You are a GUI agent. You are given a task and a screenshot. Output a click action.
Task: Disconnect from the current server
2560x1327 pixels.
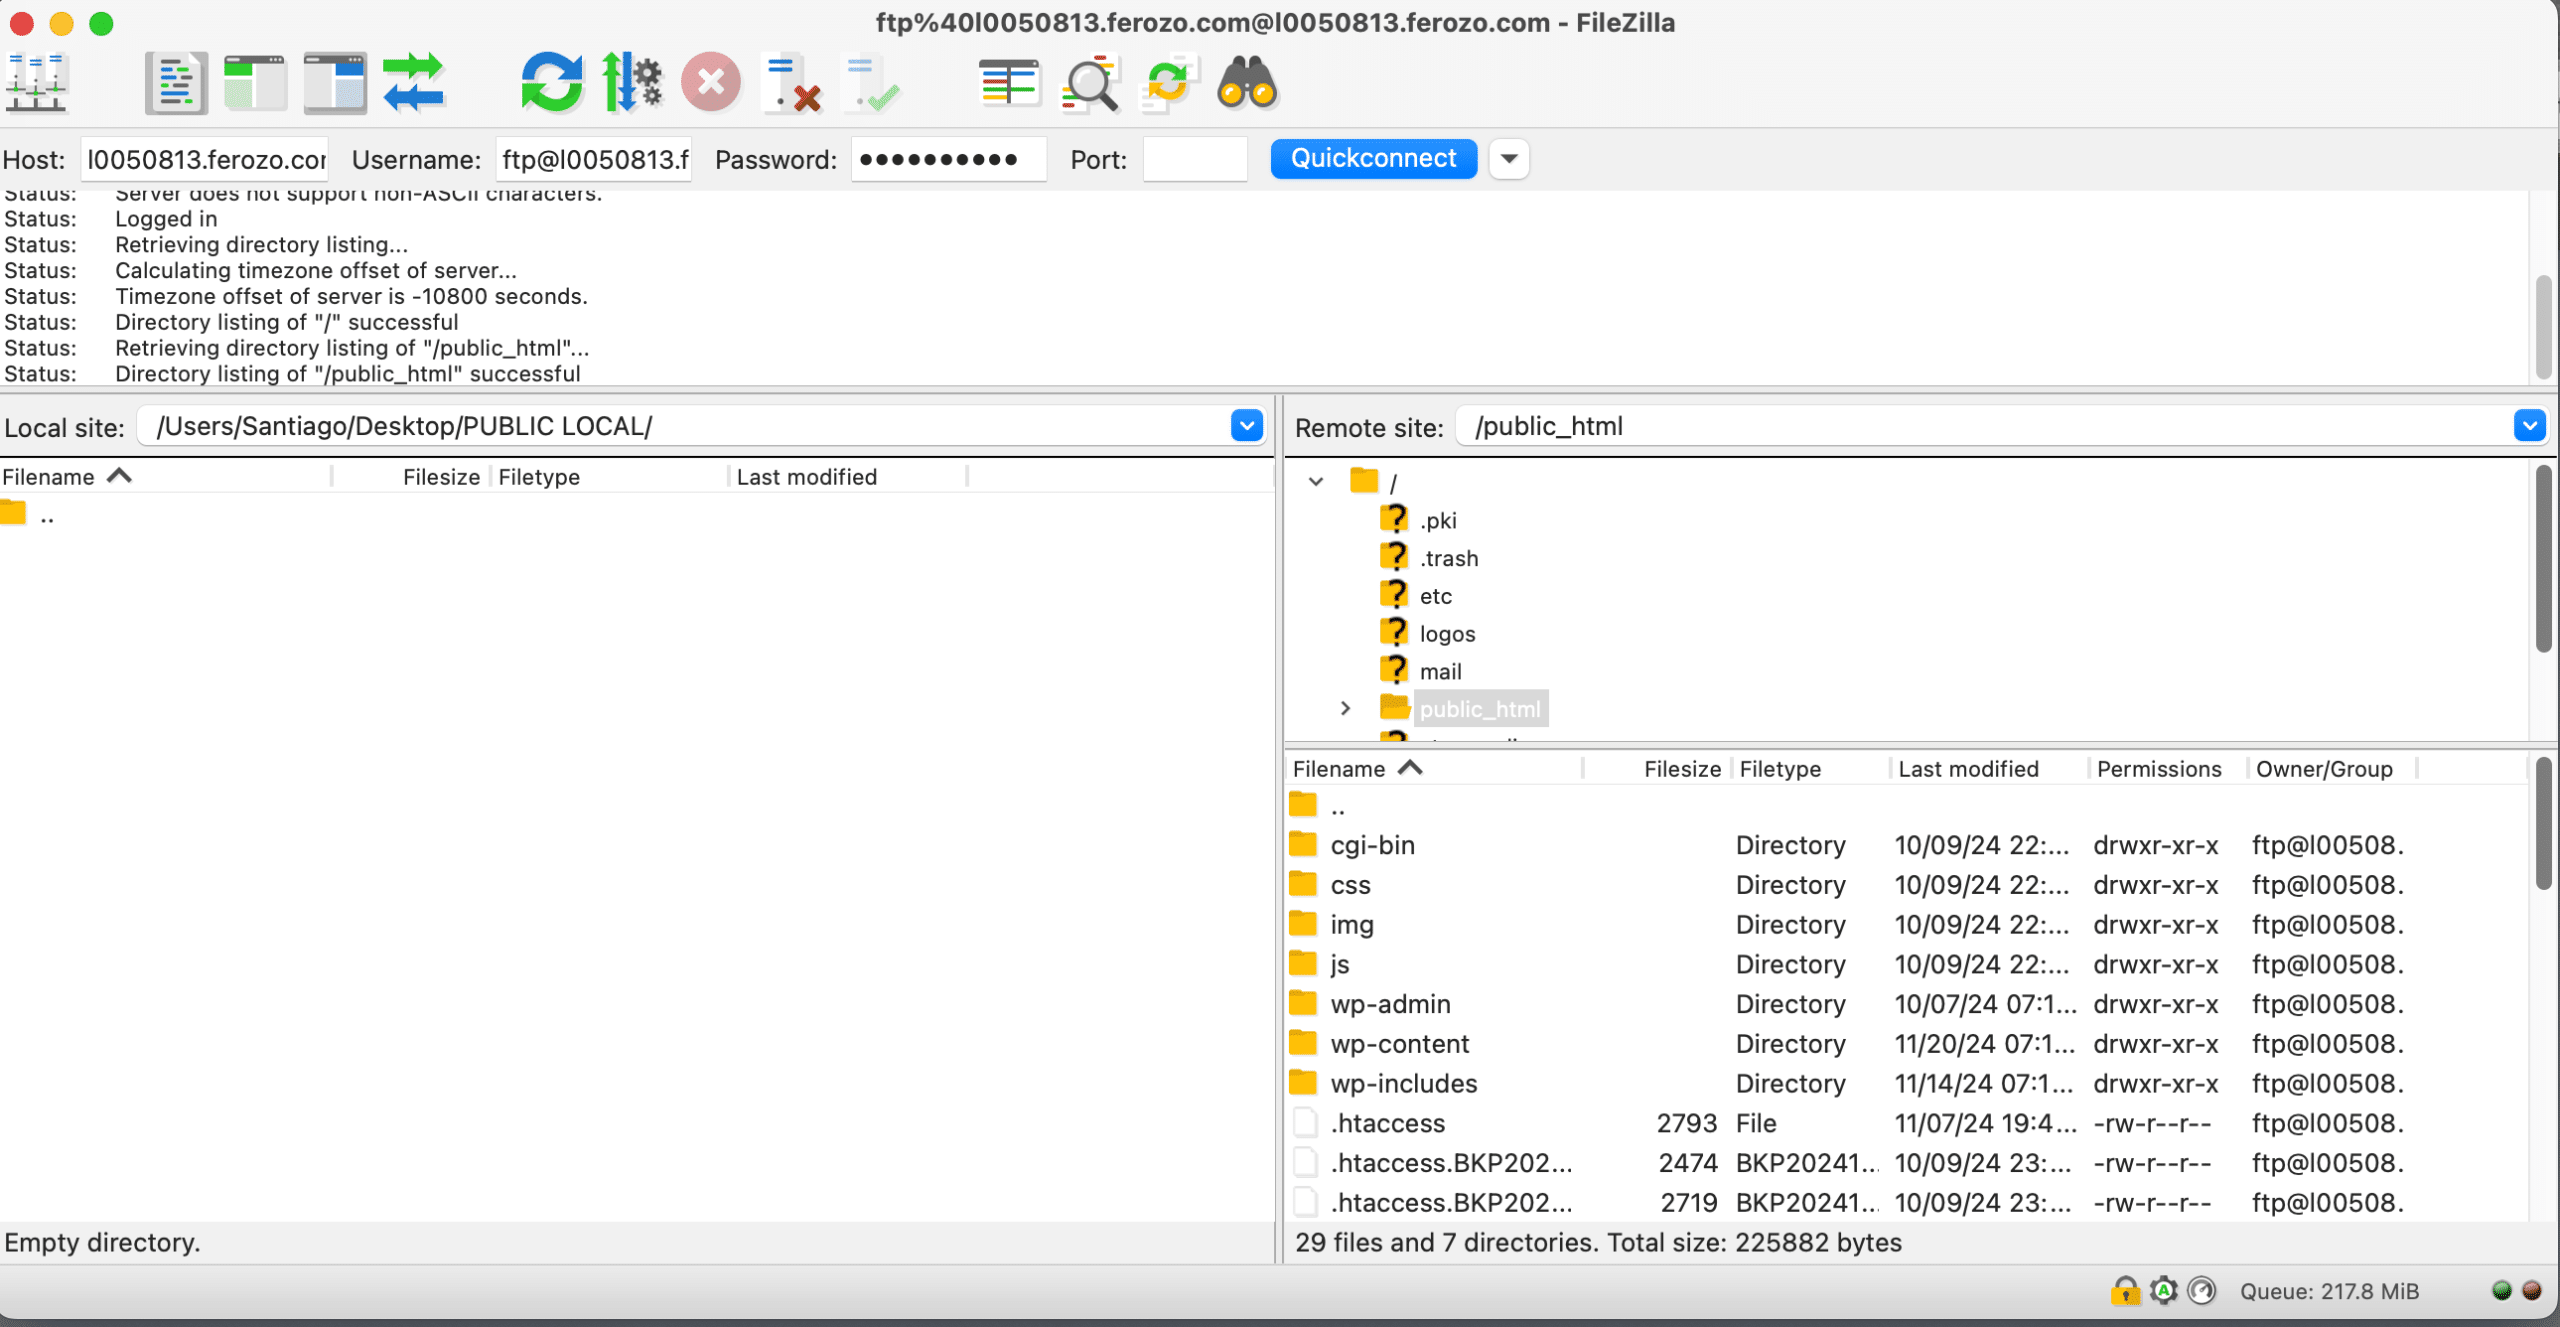pyautogui.click(x=791, y=83)
